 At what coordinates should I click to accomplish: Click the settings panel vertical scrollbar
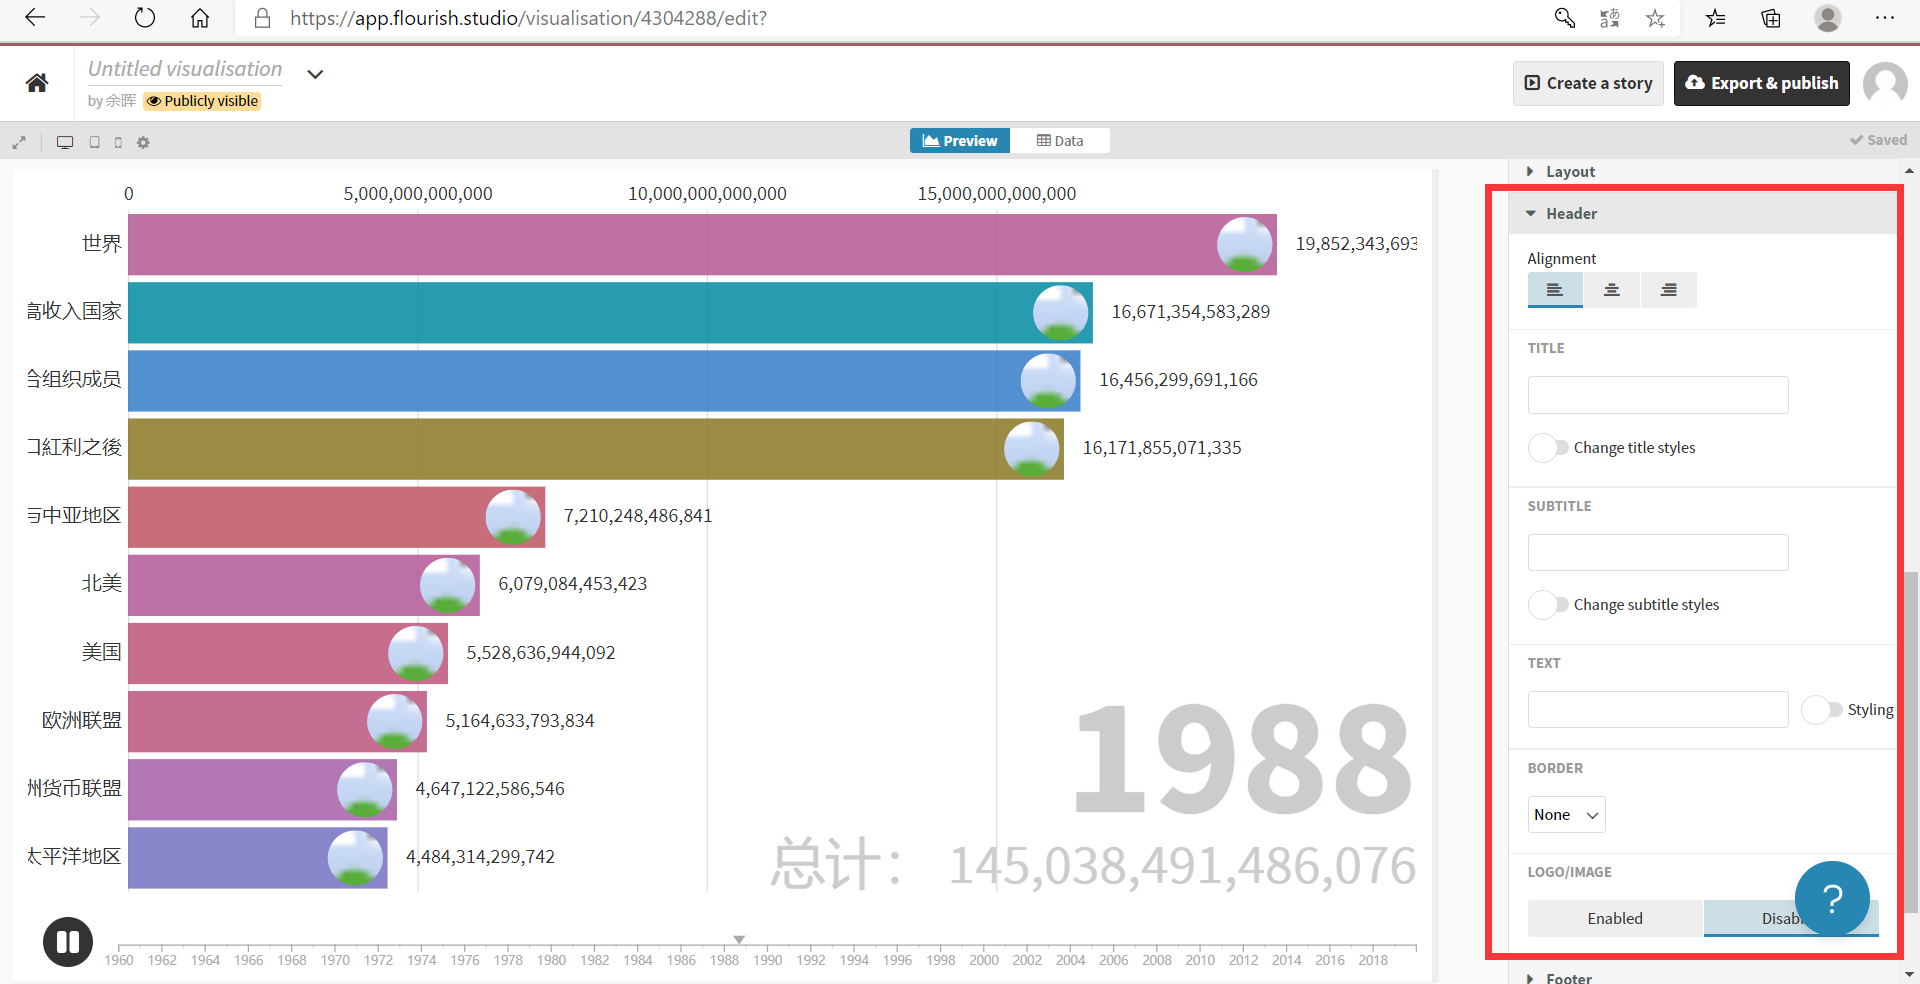1911,740
